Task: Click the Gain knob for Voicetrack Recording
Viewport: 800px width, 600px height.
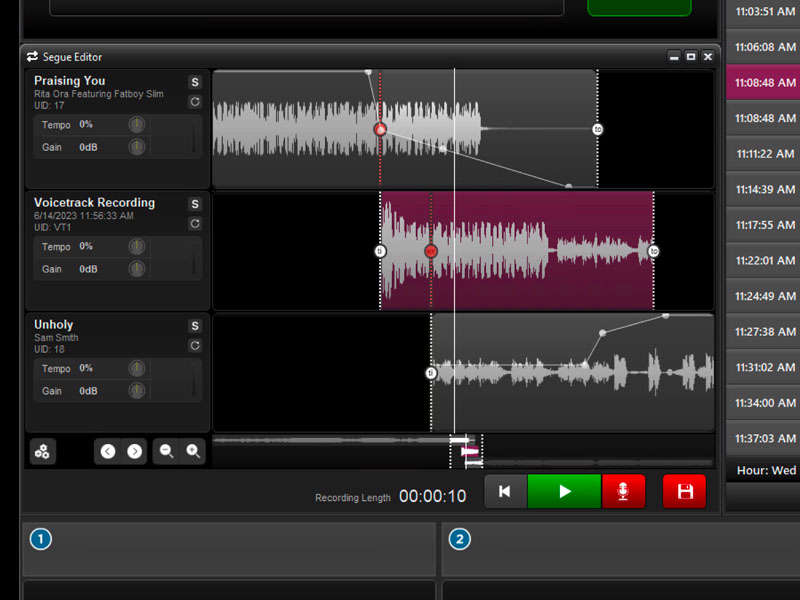Action: click(137, 269)
